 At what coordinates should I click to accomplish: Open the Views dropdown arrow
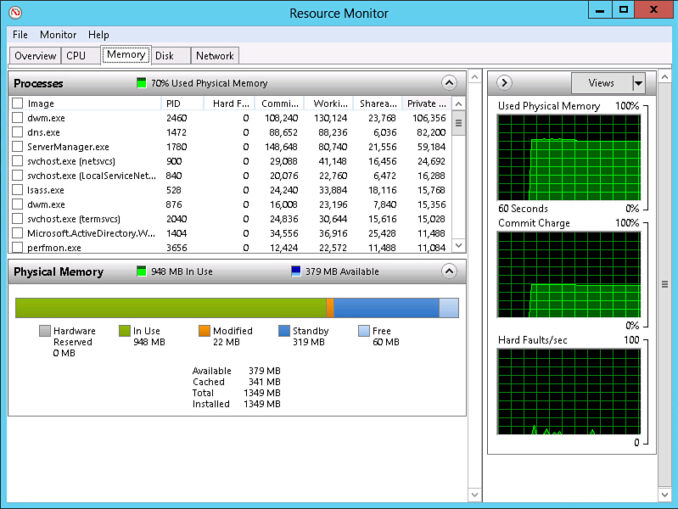[638, 83]
